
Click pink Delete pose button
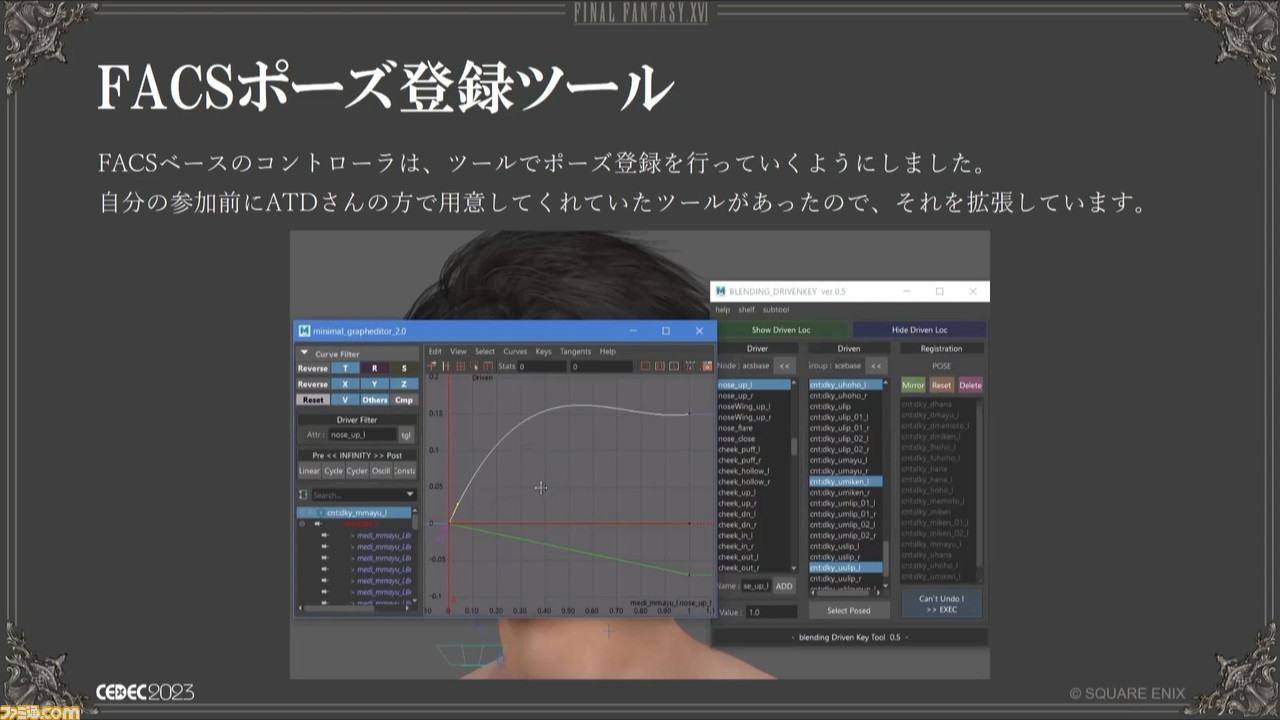pyautogui.click(x=970, y=385)
